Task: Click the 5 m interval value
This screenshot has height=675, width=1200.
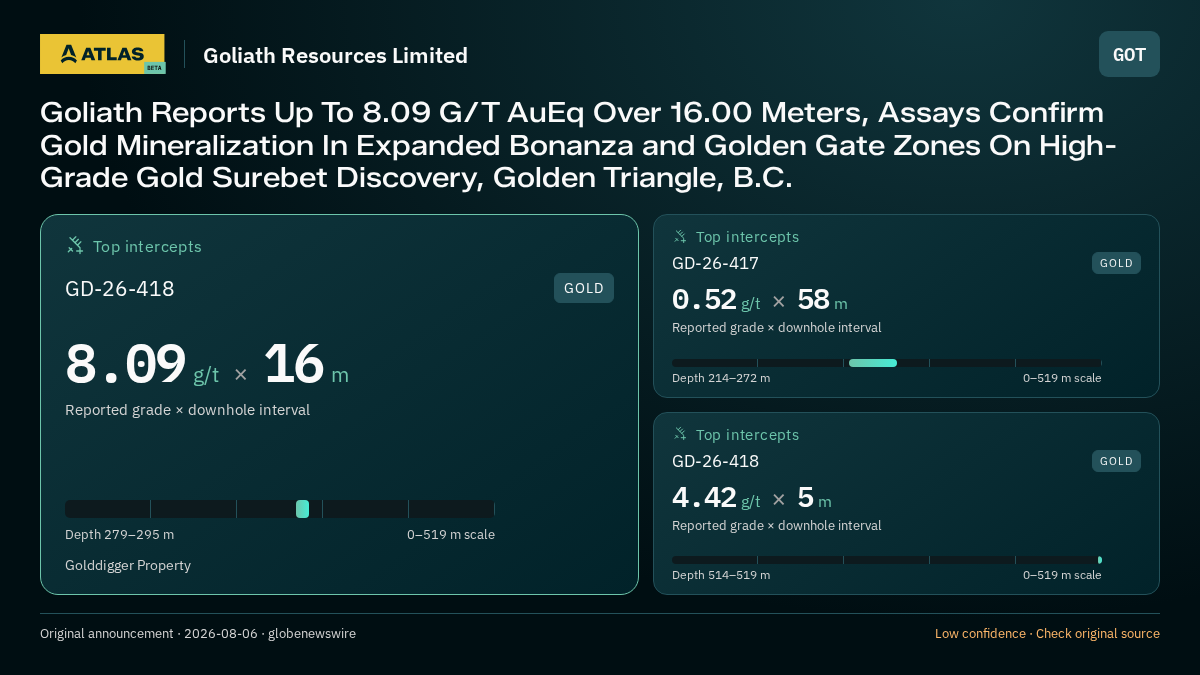Action: coord(814,498)
